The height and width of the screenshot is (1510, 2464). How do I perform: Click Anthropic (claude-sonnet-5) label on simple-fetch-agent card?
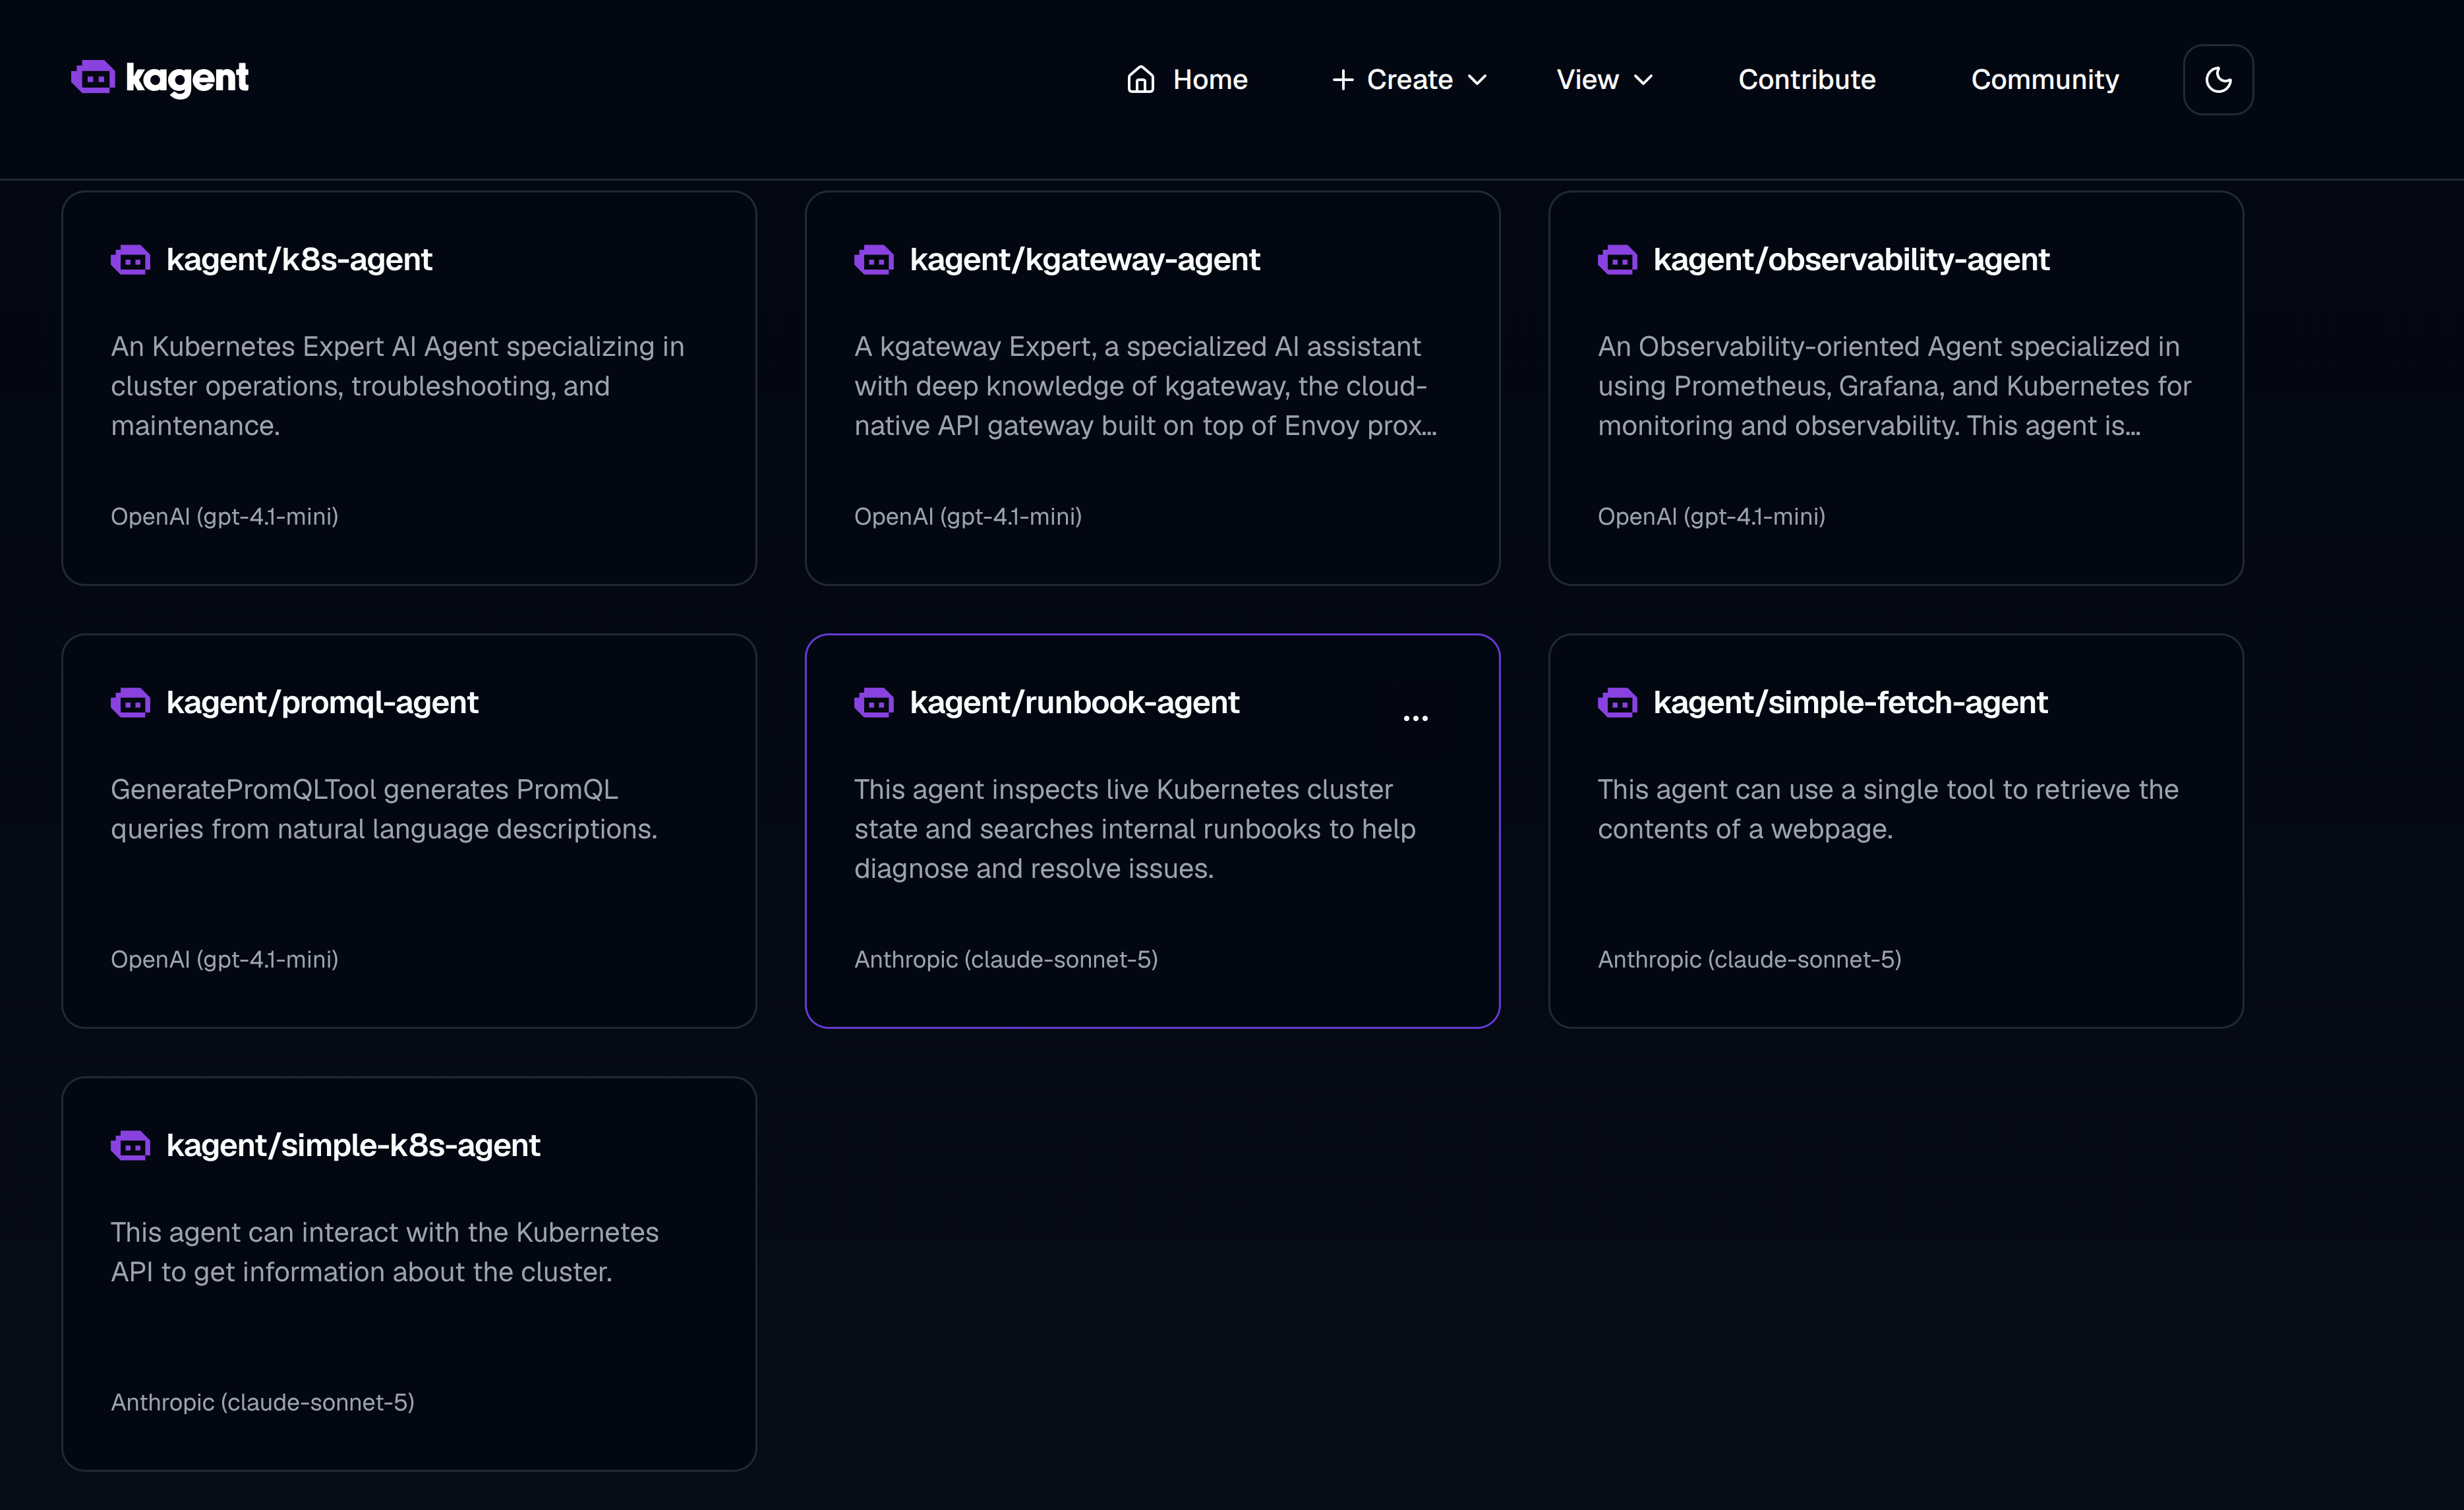click(x=1750, y=960)
